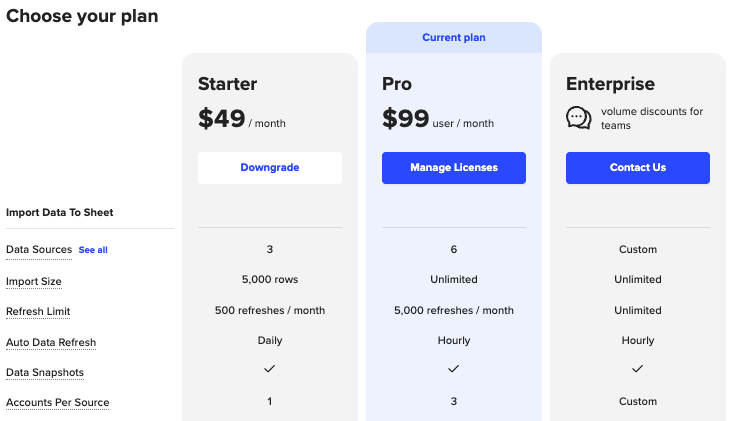The width and height of the screenshot is (731, 421).
Task: Click the Data Sources feature label
Action: (x=39, y=250)
